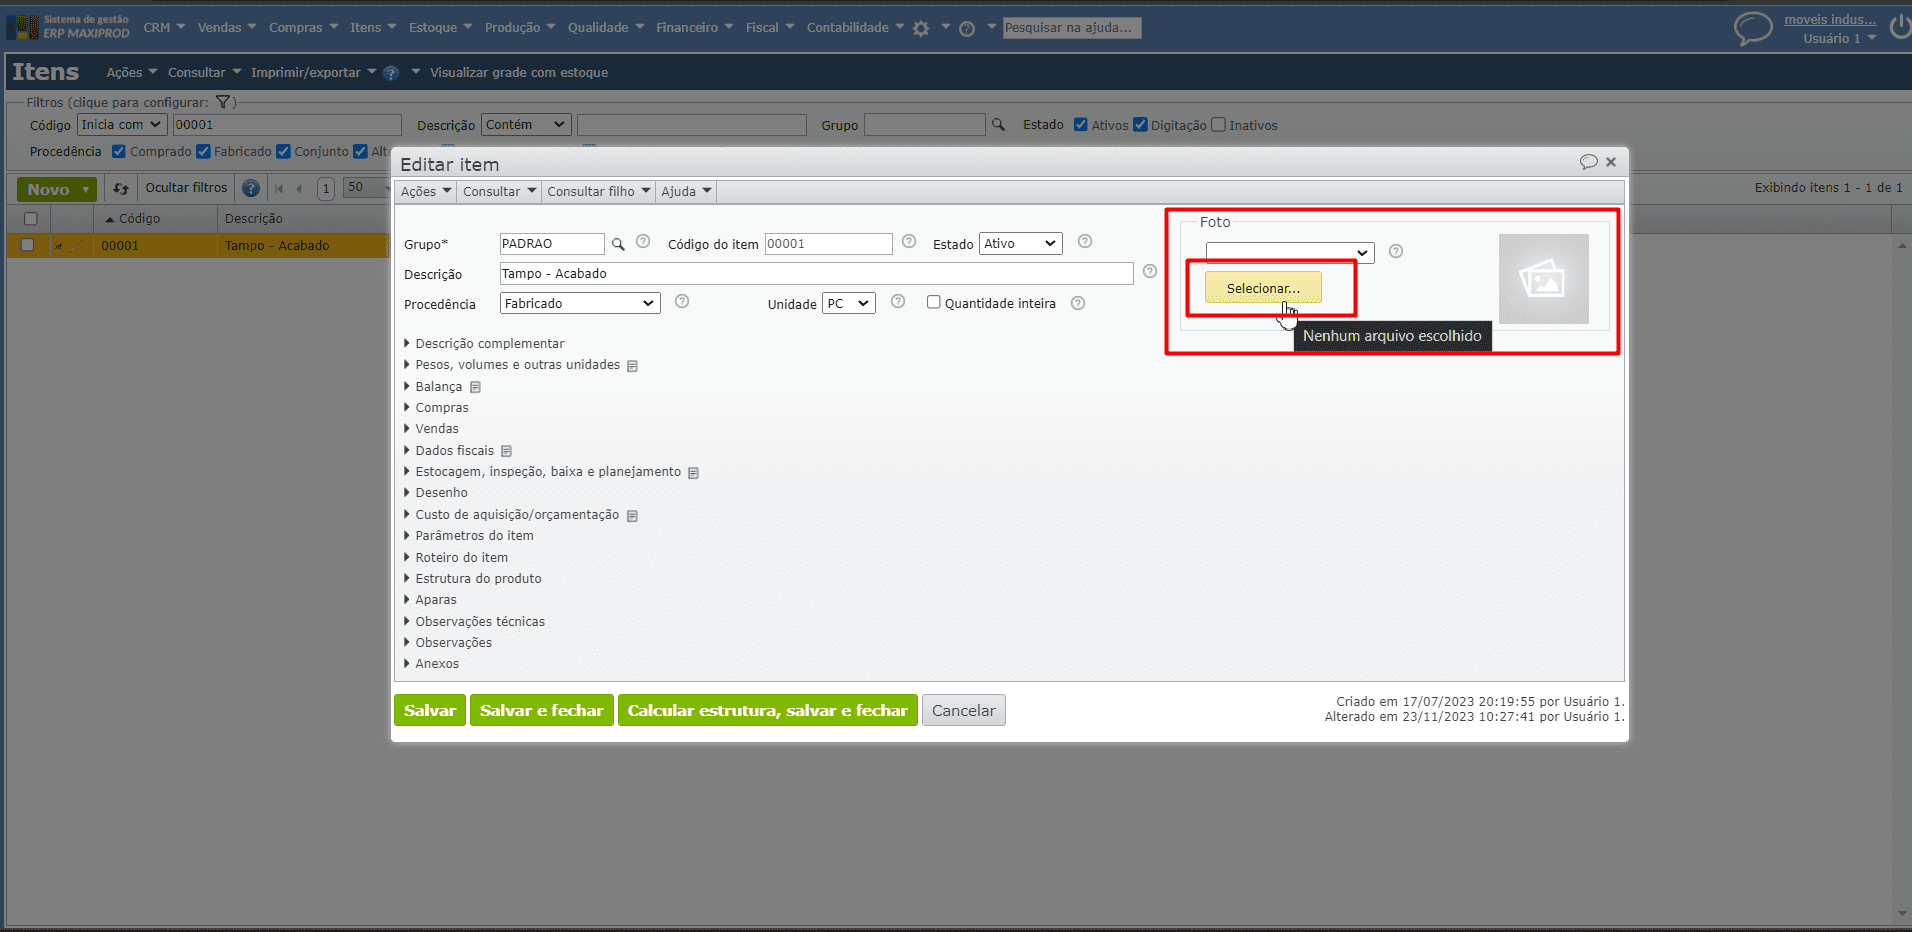Open the Descrição 'Contém' filter dropdown

coord(526,125)
